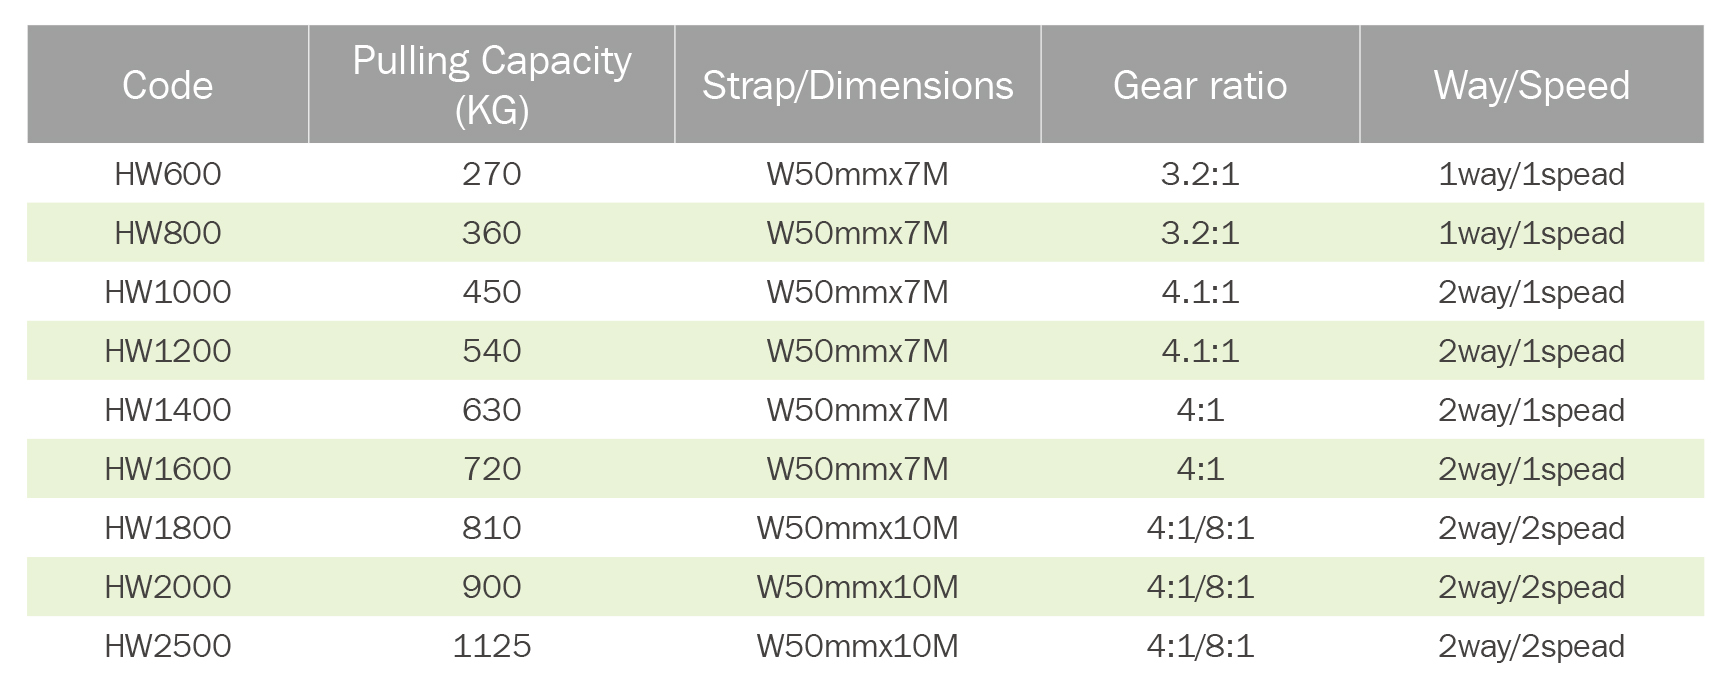Click the HW1600 code cell
Image resolution: width=1730 pixels, height=692 pixels.
(x=167, y=469)
